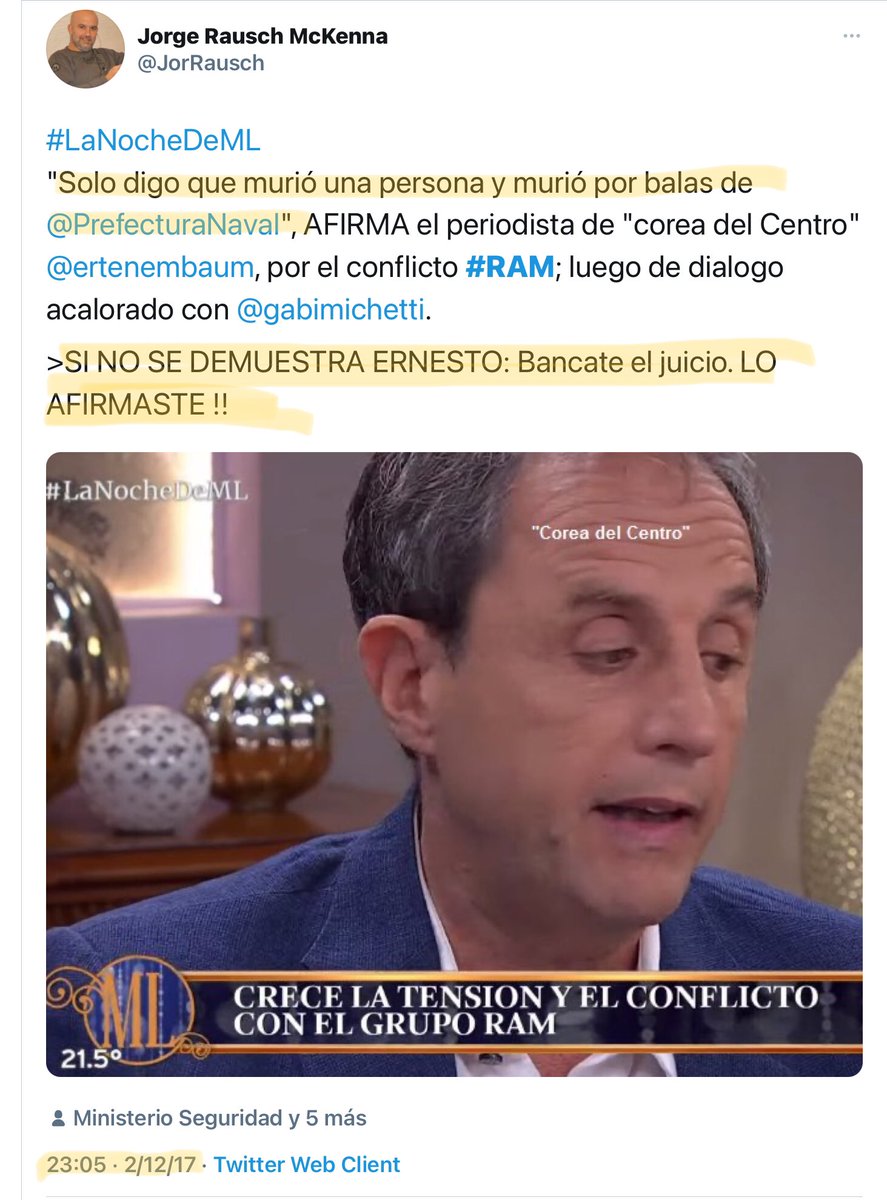887x1200 pixels.
Task: Open the #LaNocheDeML hashtag in the tweet text
Action: (153, 140)
